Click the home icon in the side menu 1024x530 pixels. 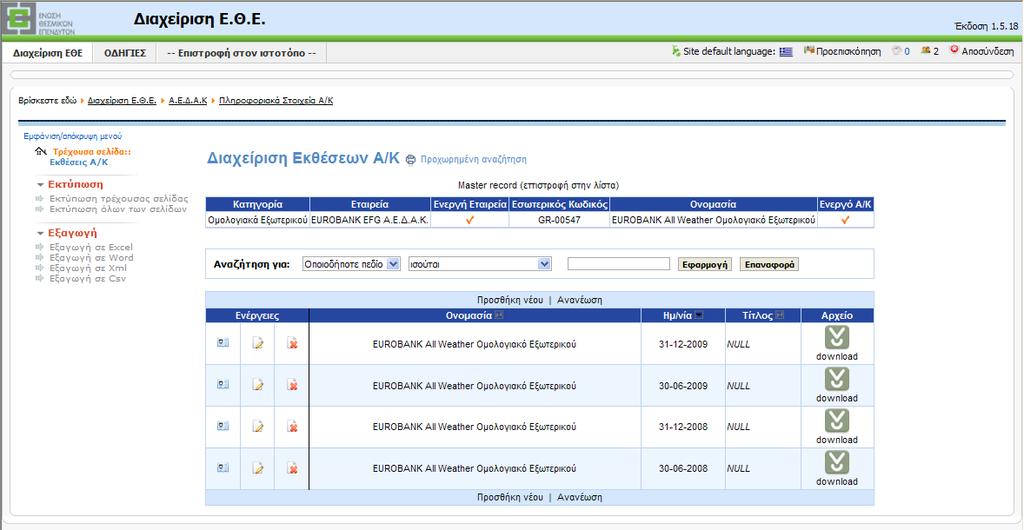point(40,151)
